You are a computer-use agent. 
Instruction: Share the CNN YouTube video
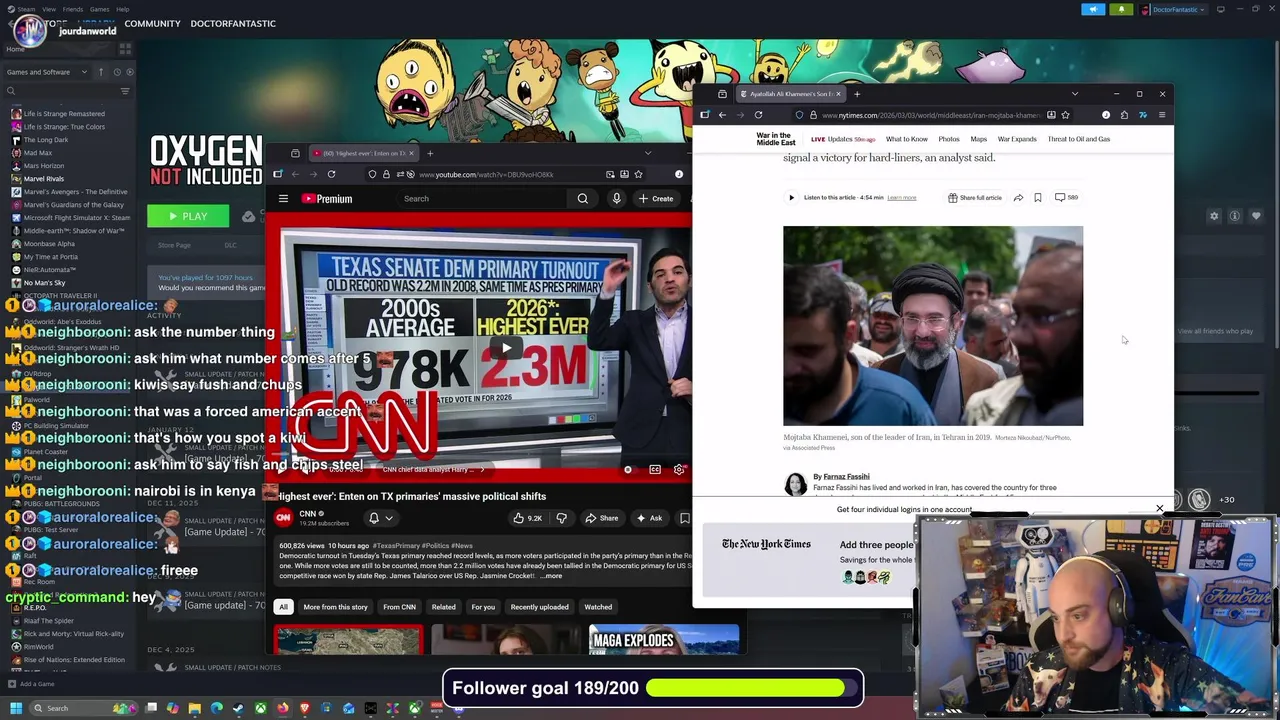tap(601, 518)
